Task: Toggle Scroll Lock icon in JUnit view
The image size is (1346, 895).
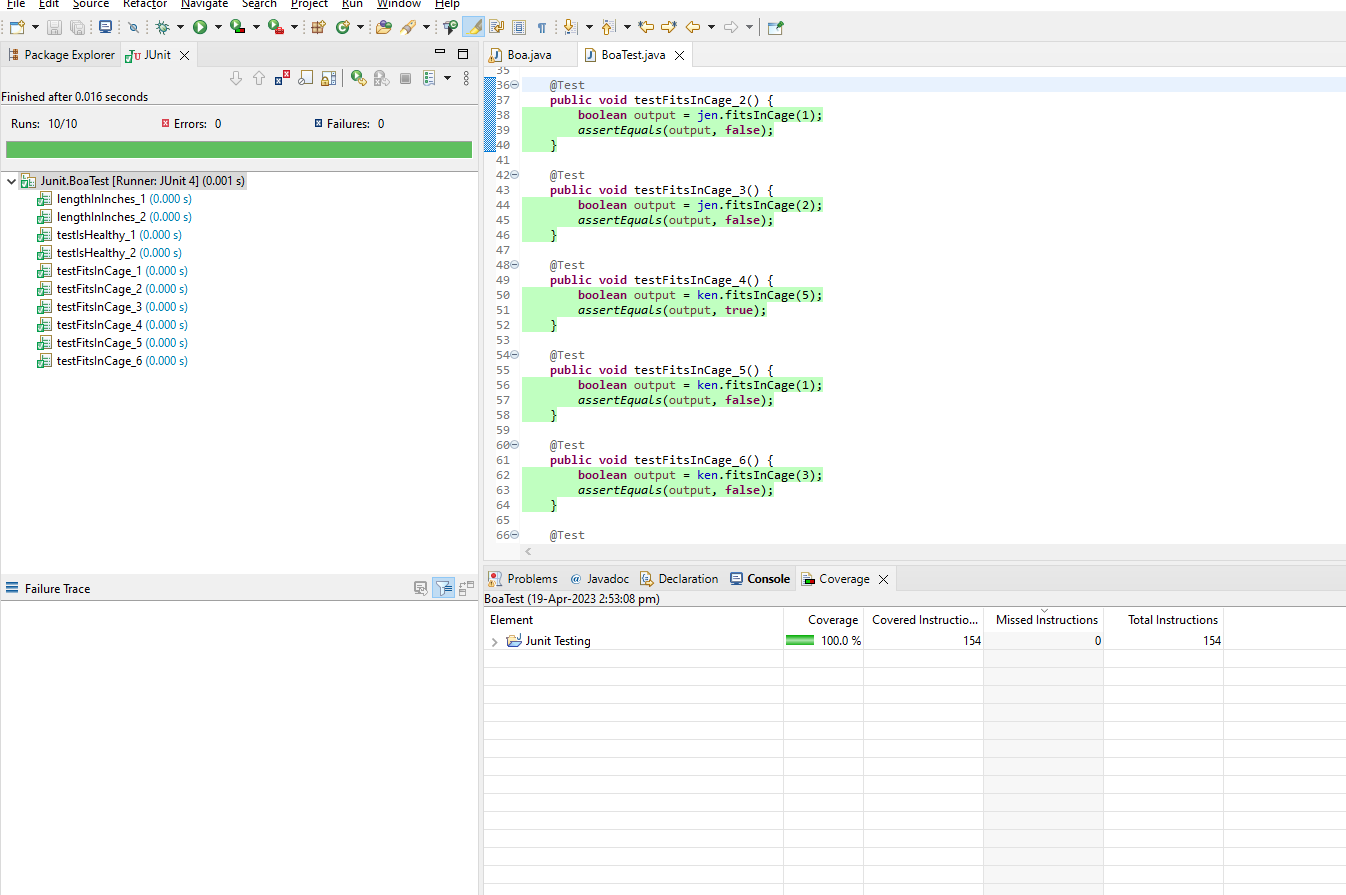Action: click(x=328, y=78)
